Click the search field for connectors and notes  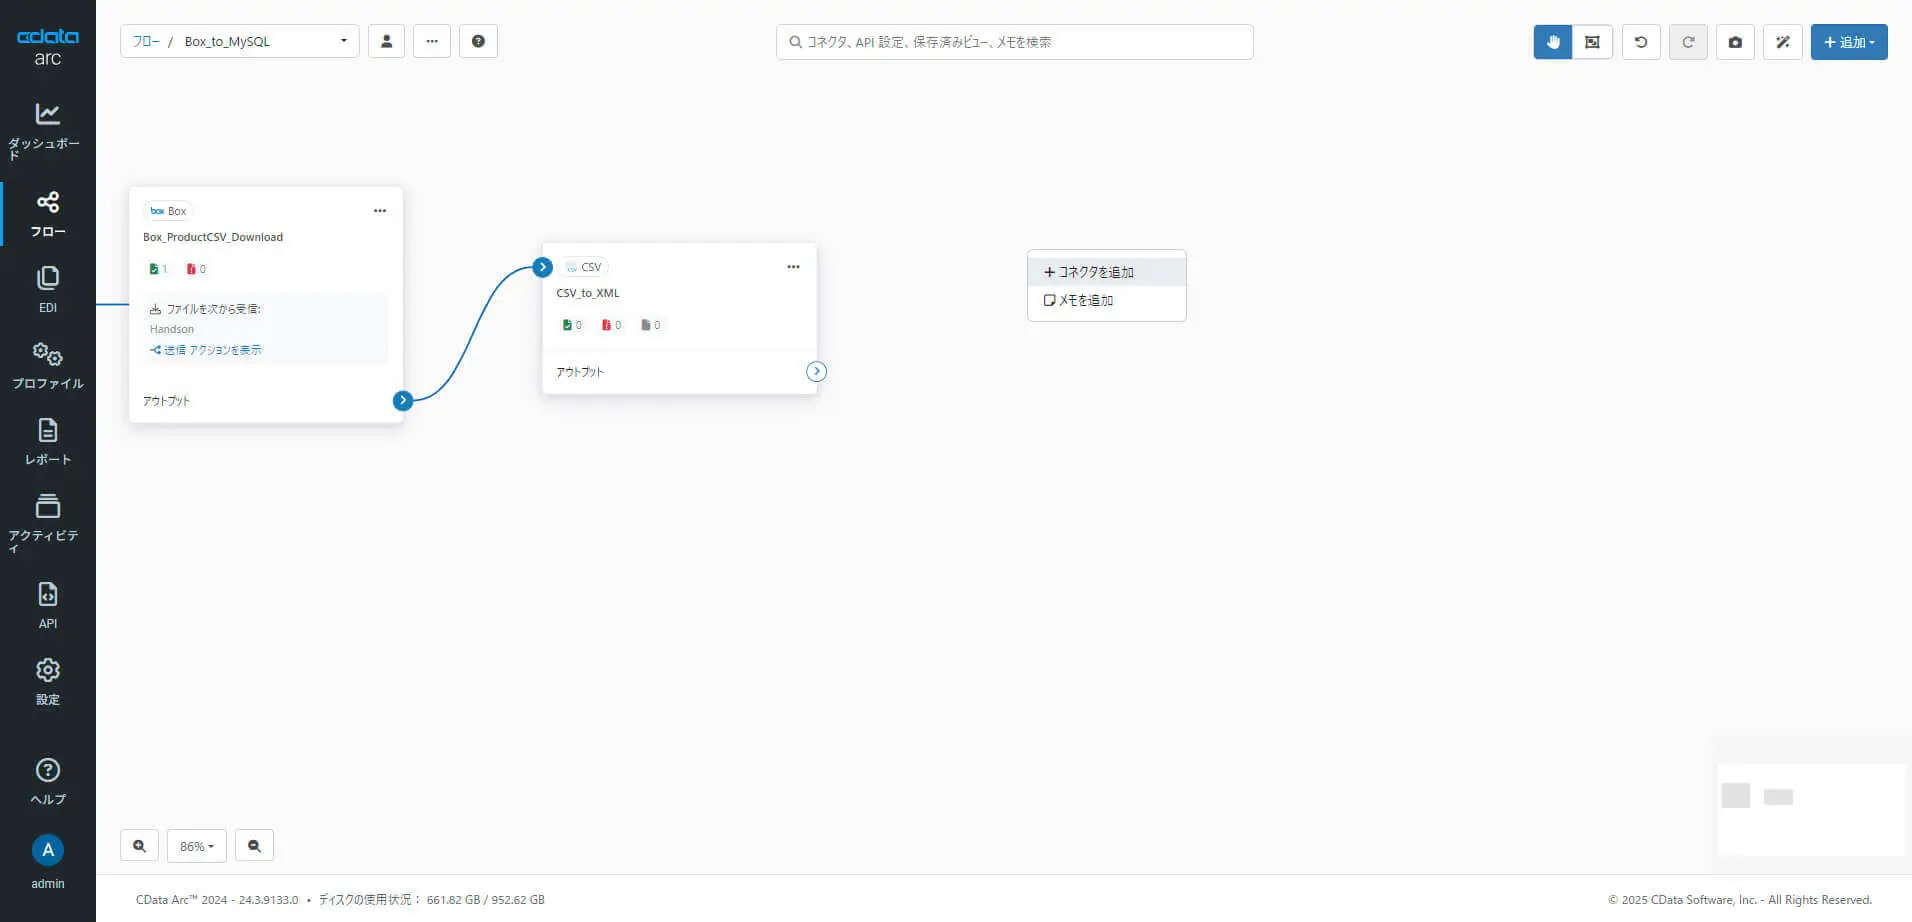(x=1014, y=42)
